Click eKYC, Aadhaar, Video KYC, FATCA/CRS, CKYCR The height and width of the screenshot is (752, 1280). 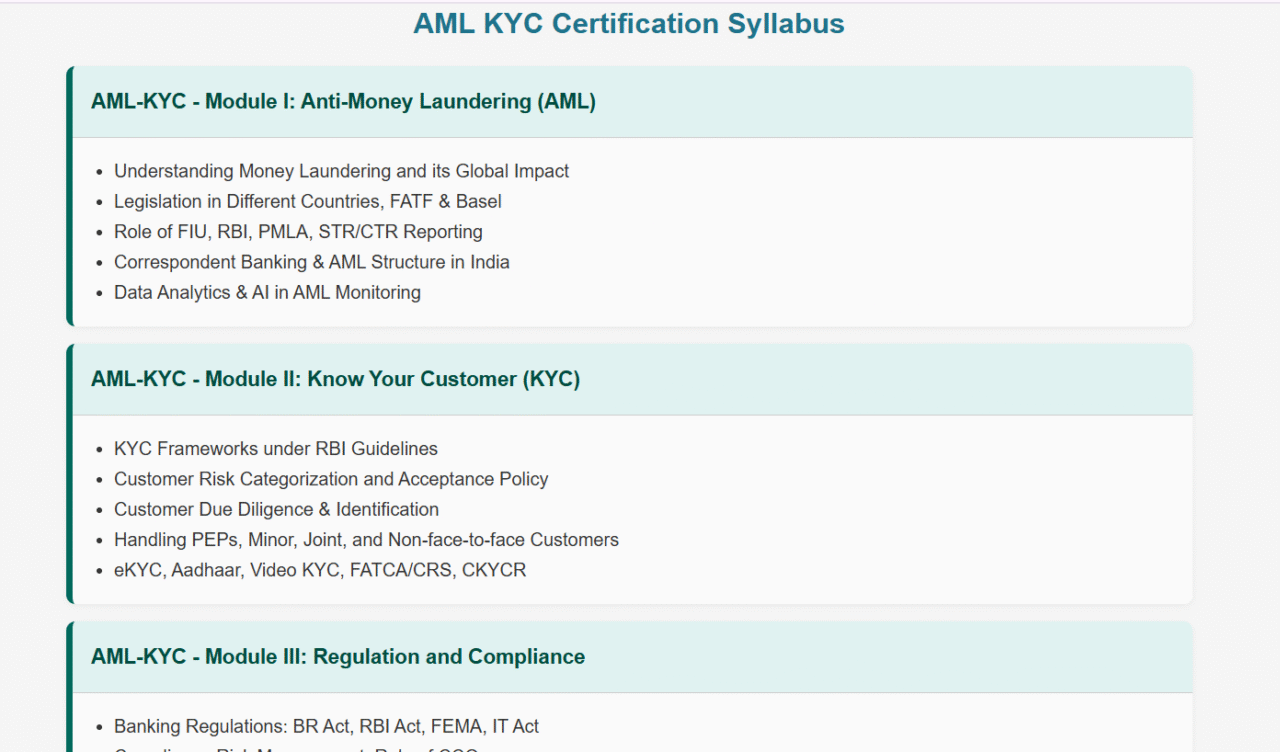tap(319, 570)
